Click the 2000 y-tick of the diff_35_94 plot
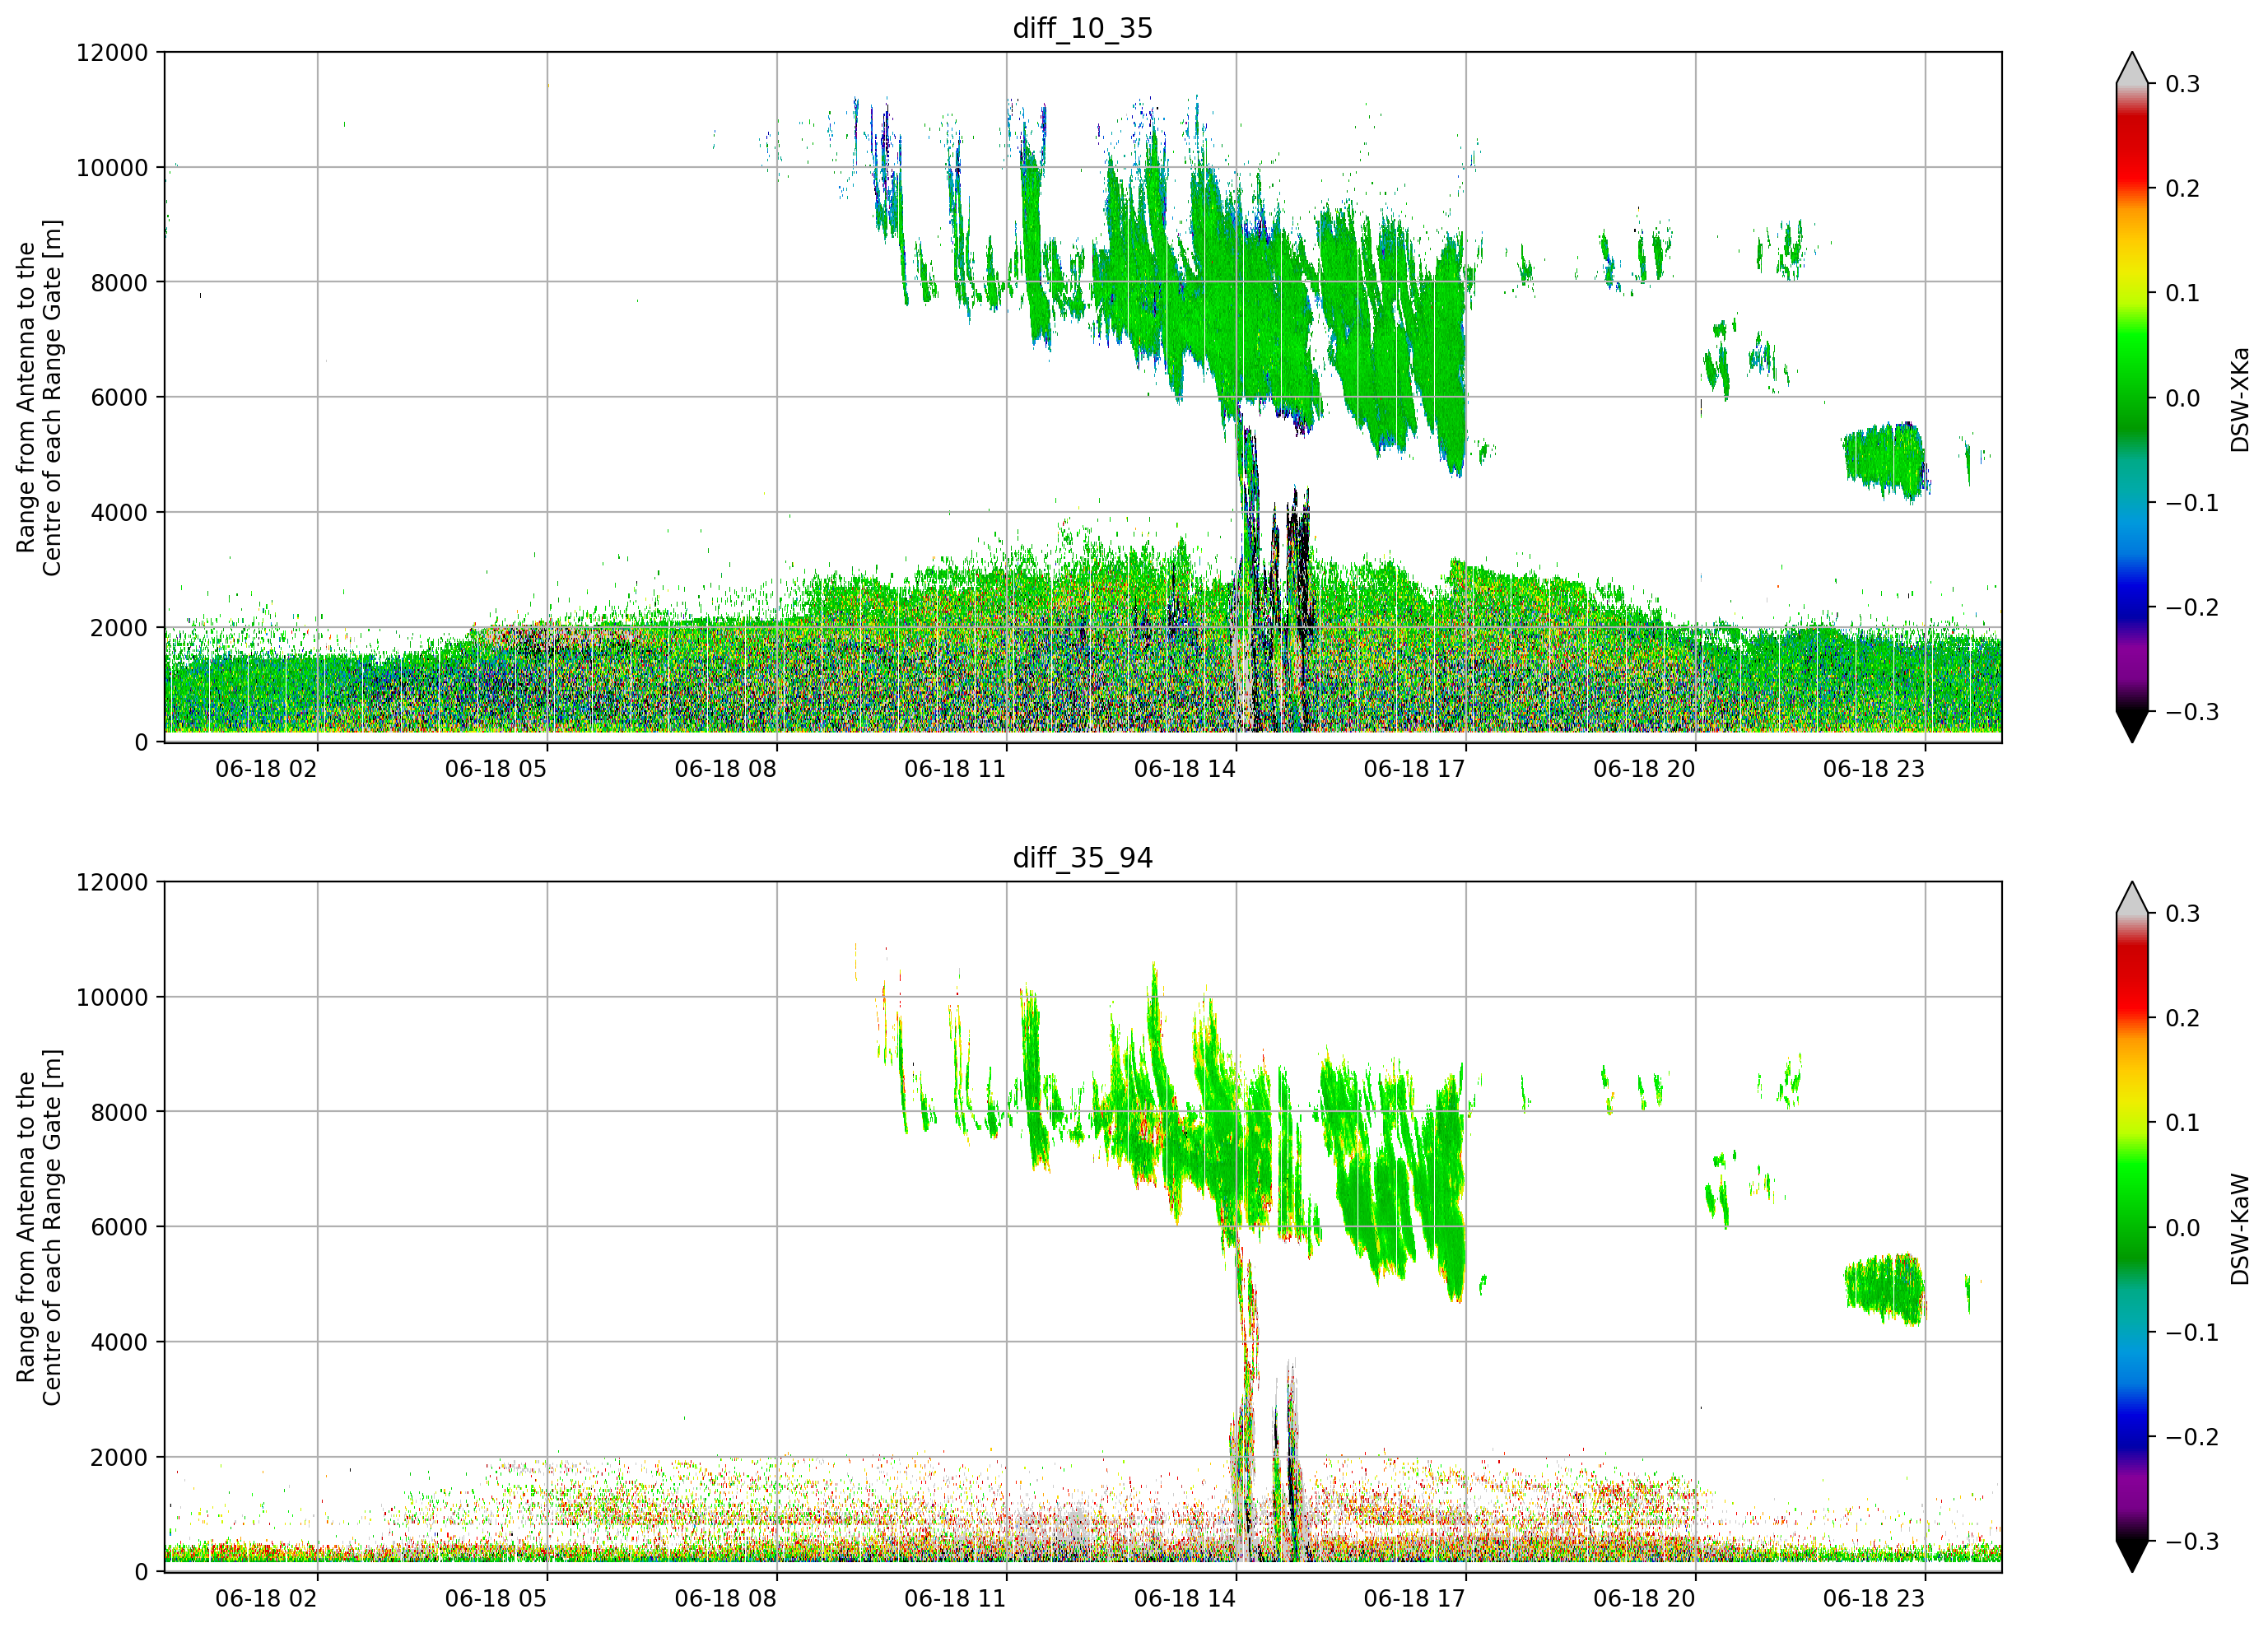The height and width of the screenshot is (1628, 2268). [119, 1458]
